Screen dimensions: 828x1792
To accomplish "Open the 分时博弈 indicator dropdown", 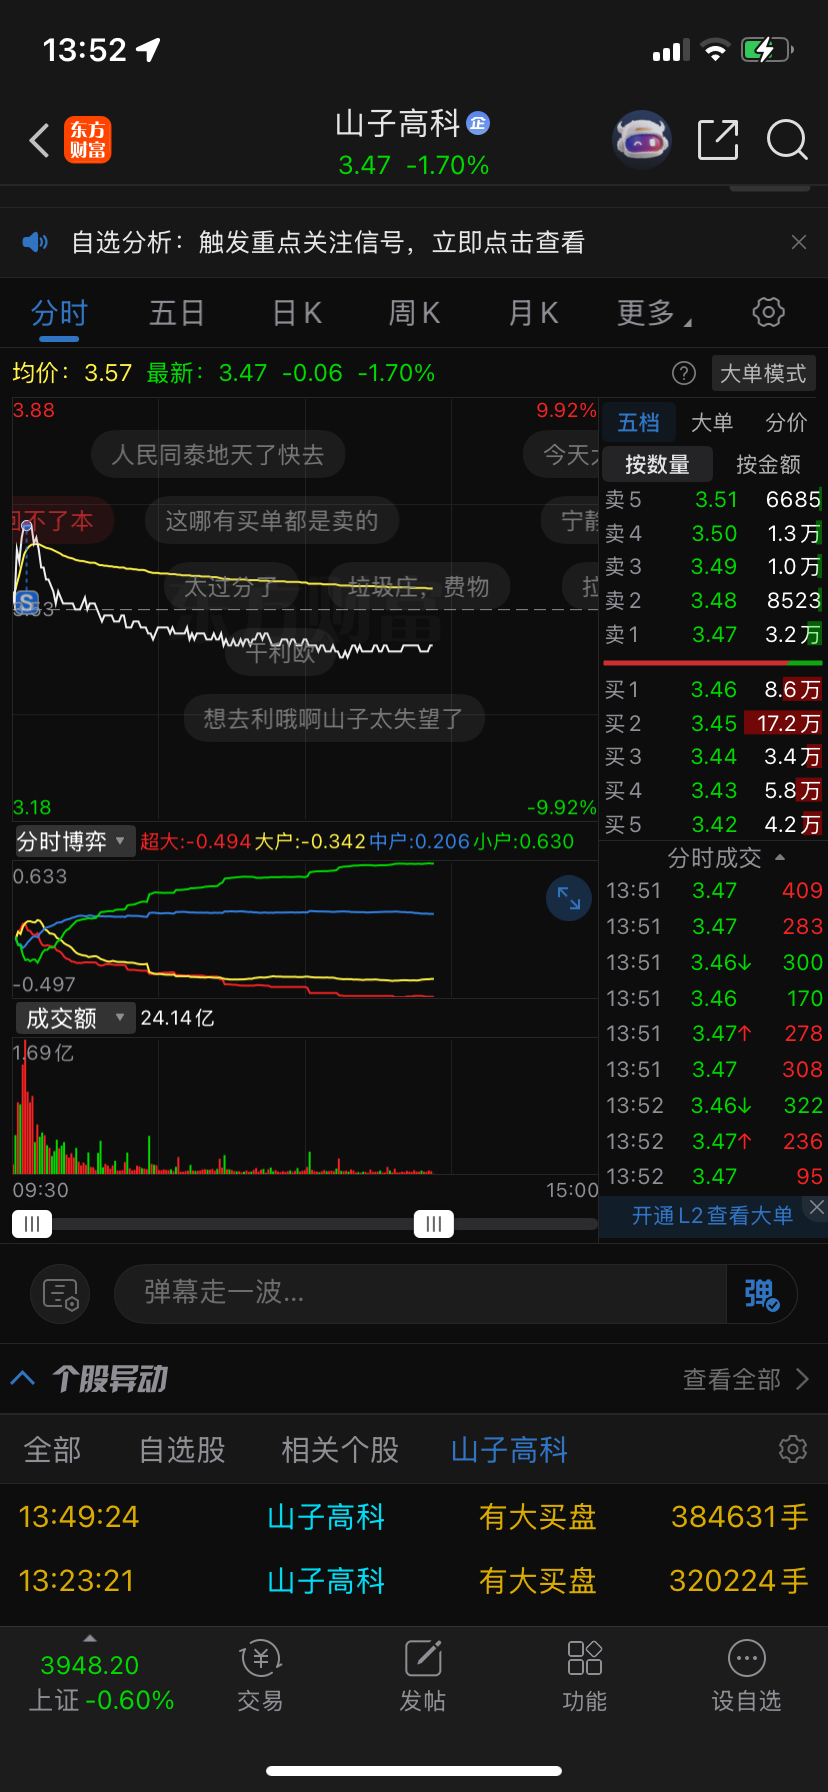I will (73, 841).
